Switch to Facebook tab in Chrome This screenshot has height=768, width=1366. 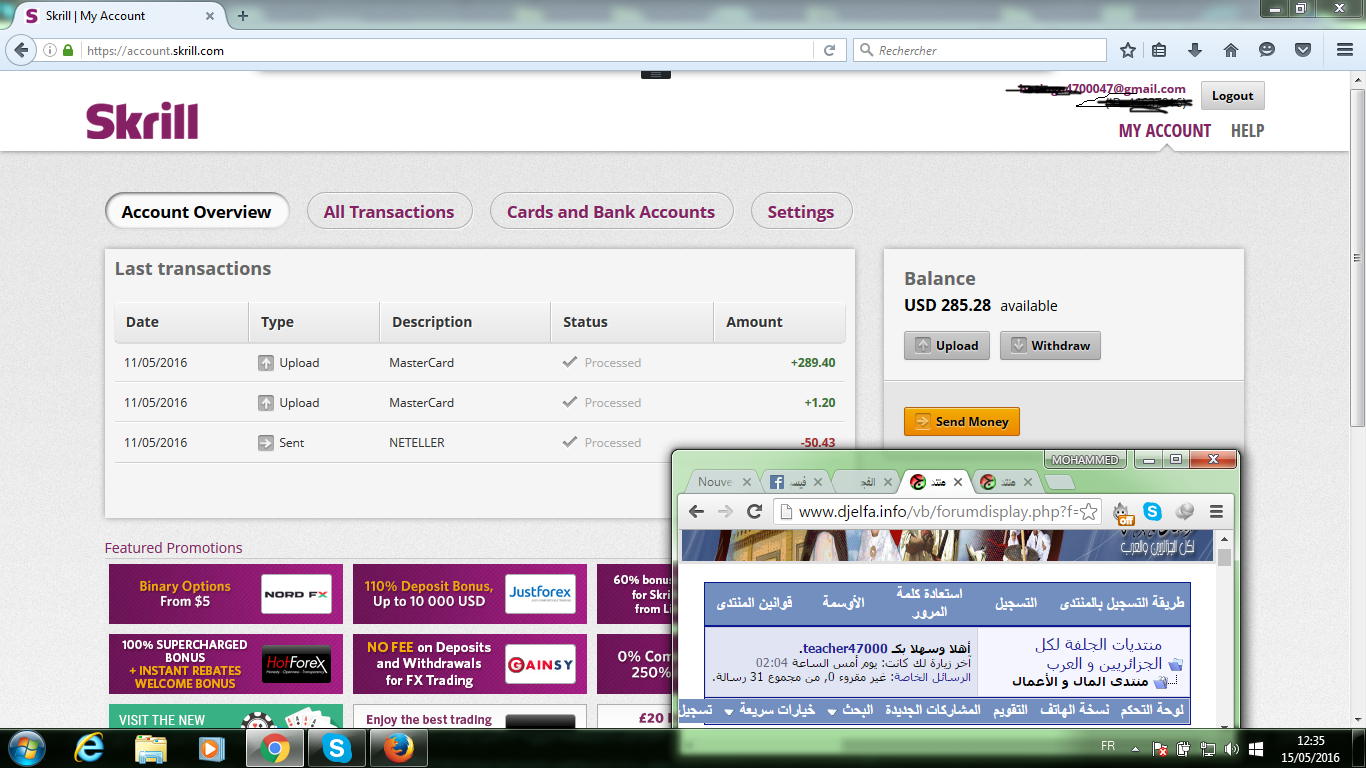click(x=795, y=482)
